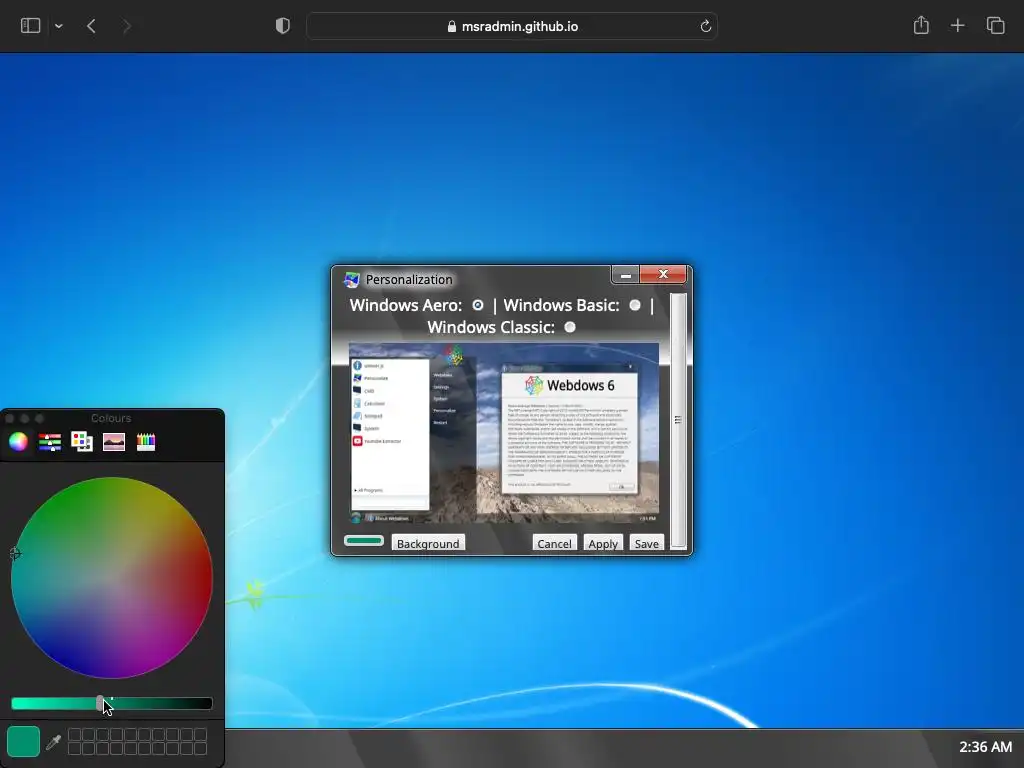Save the Personalization settings
The image size is (1024, 768).
[647, 543]
